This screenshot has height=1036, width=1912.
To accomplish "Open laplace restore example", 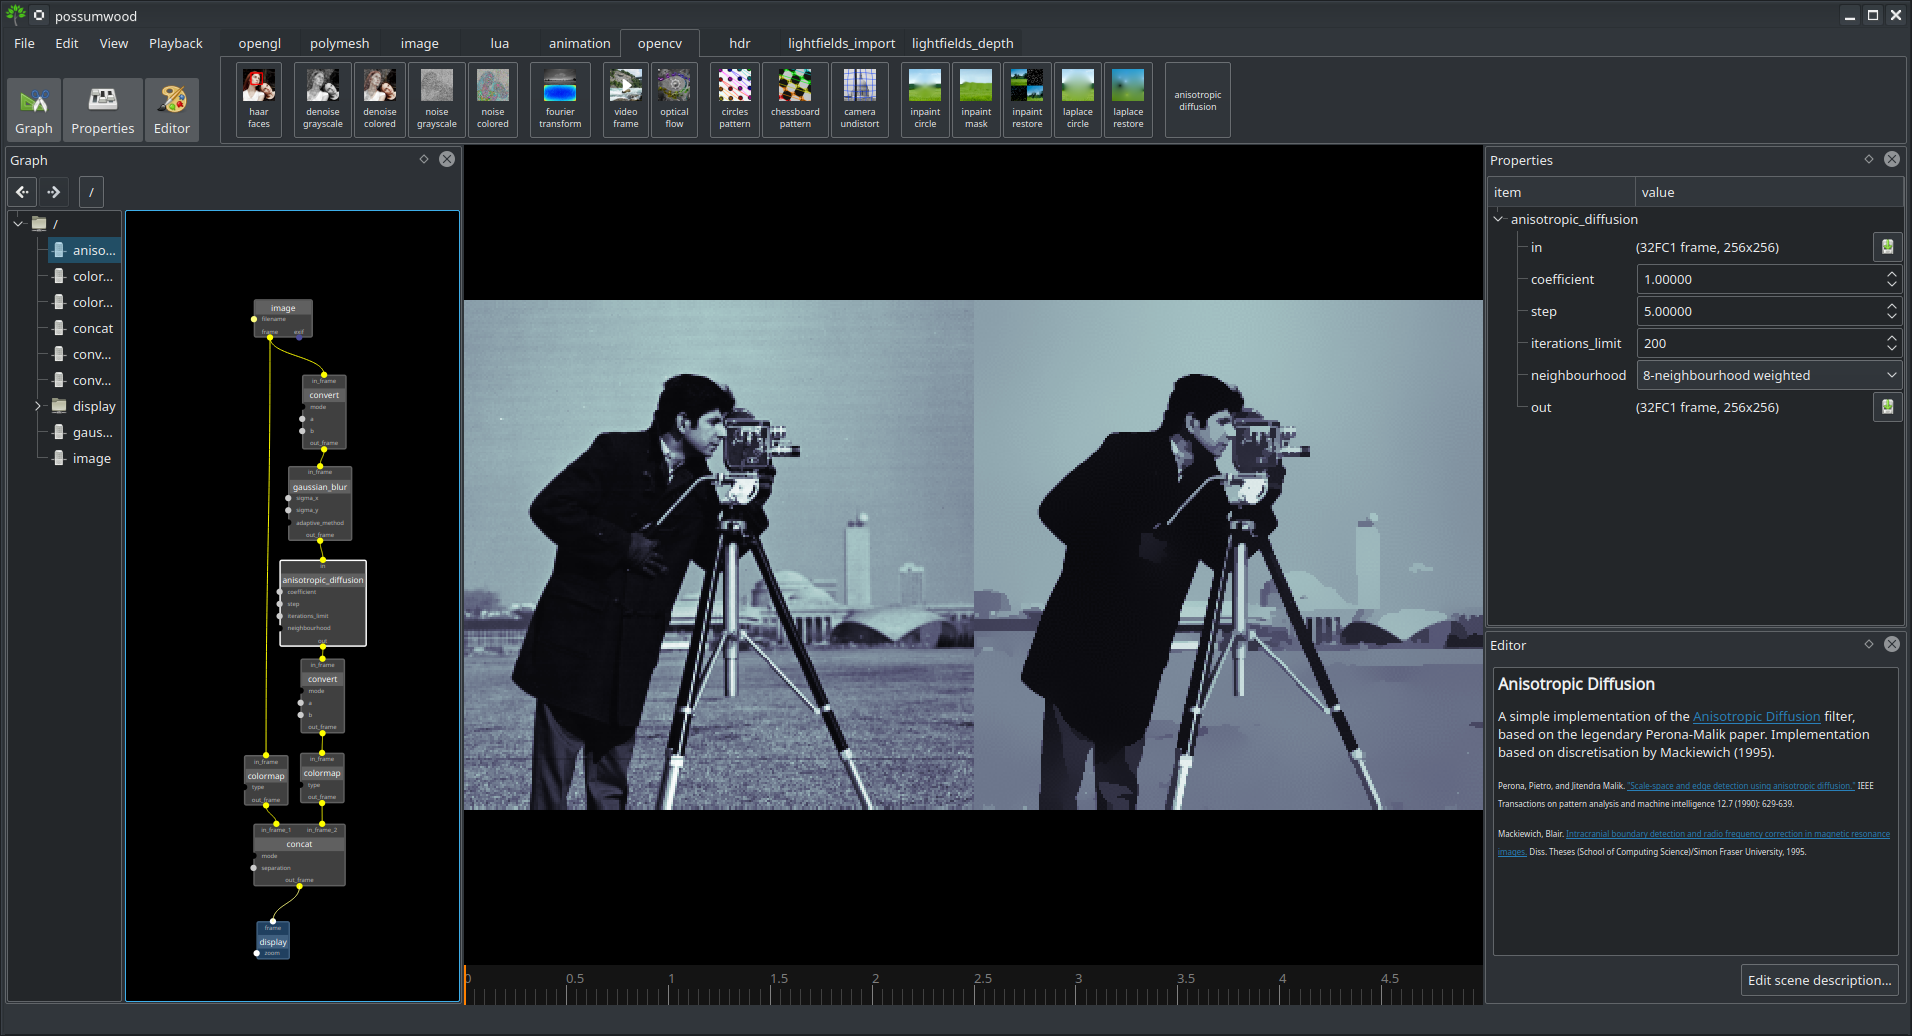I will coord(1128,99).
